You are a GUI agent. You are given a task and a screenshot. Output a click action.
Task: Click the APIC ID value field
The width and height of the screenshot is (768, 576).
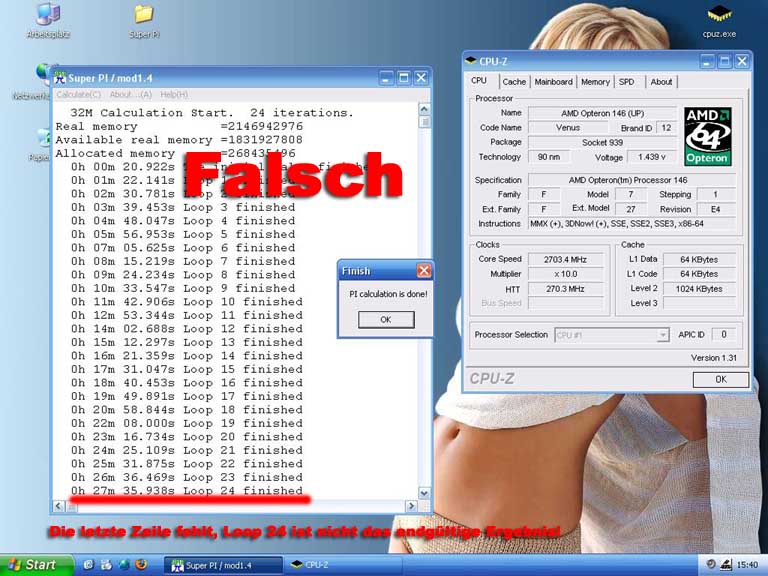(724, 335)
